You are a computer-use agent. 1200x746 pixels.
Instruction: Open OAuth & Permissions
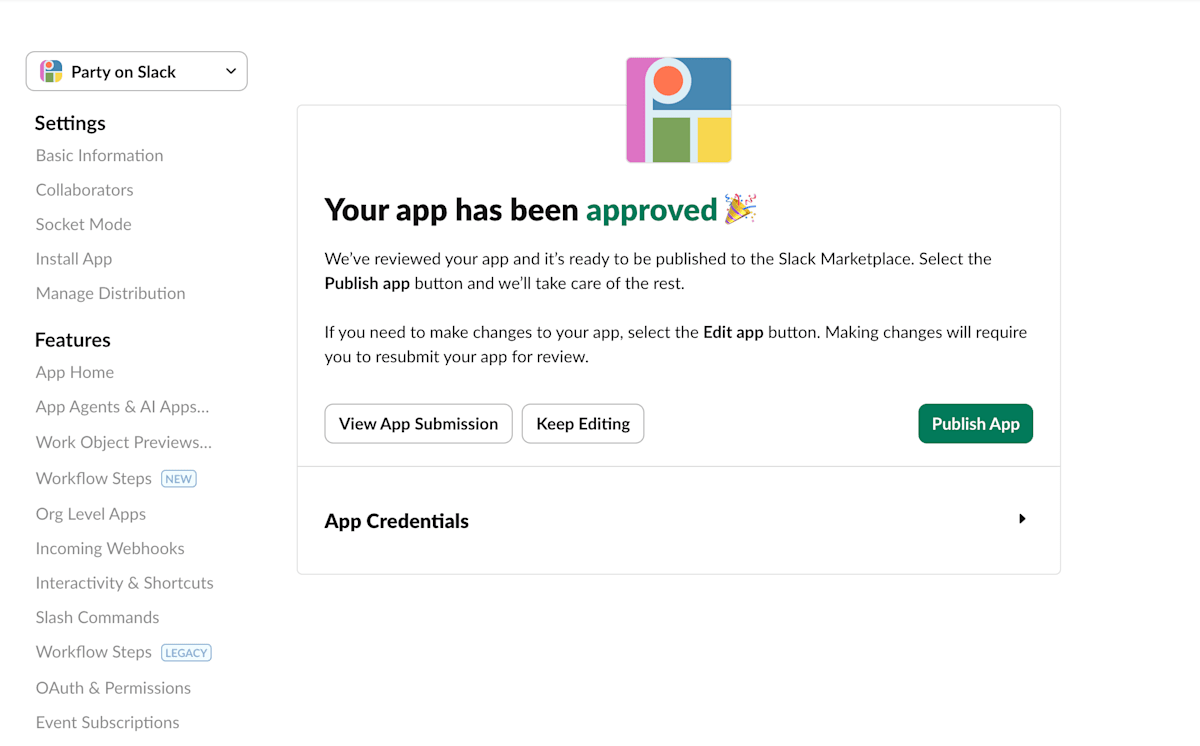[x=113, y=688]
